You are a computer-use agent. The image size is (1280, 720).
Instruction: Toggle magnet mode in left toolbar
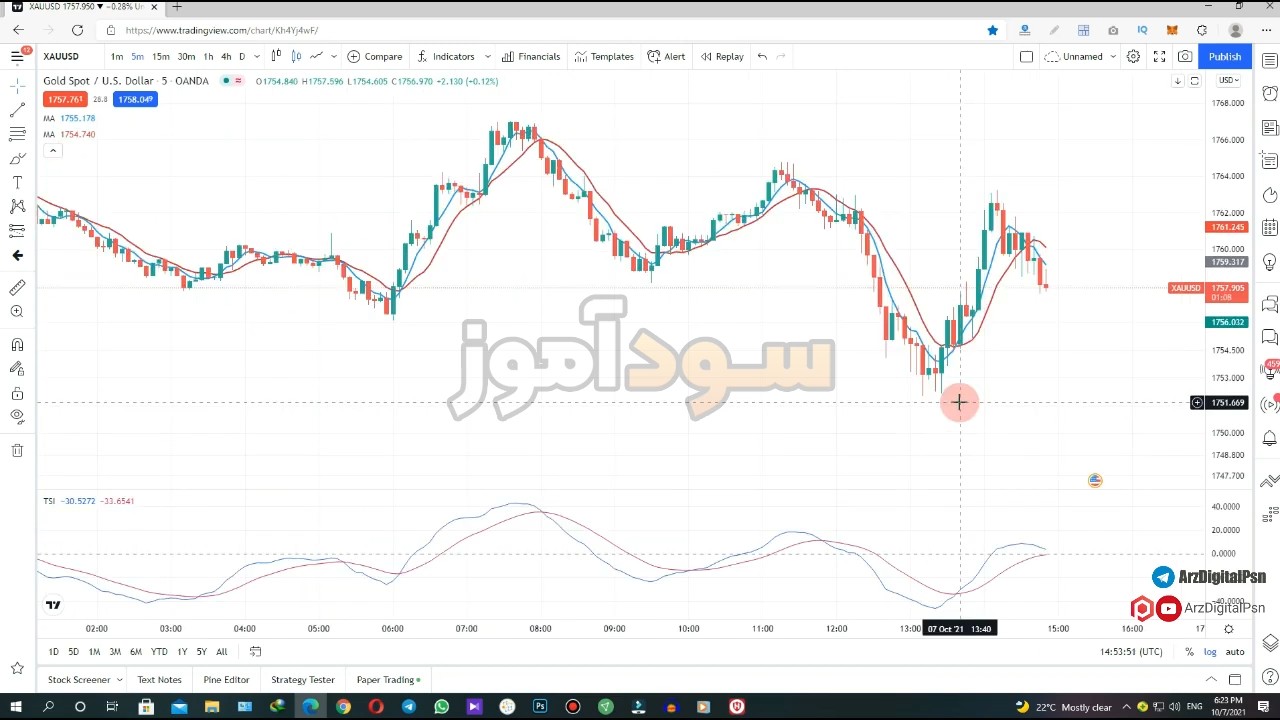click(17, 345)
